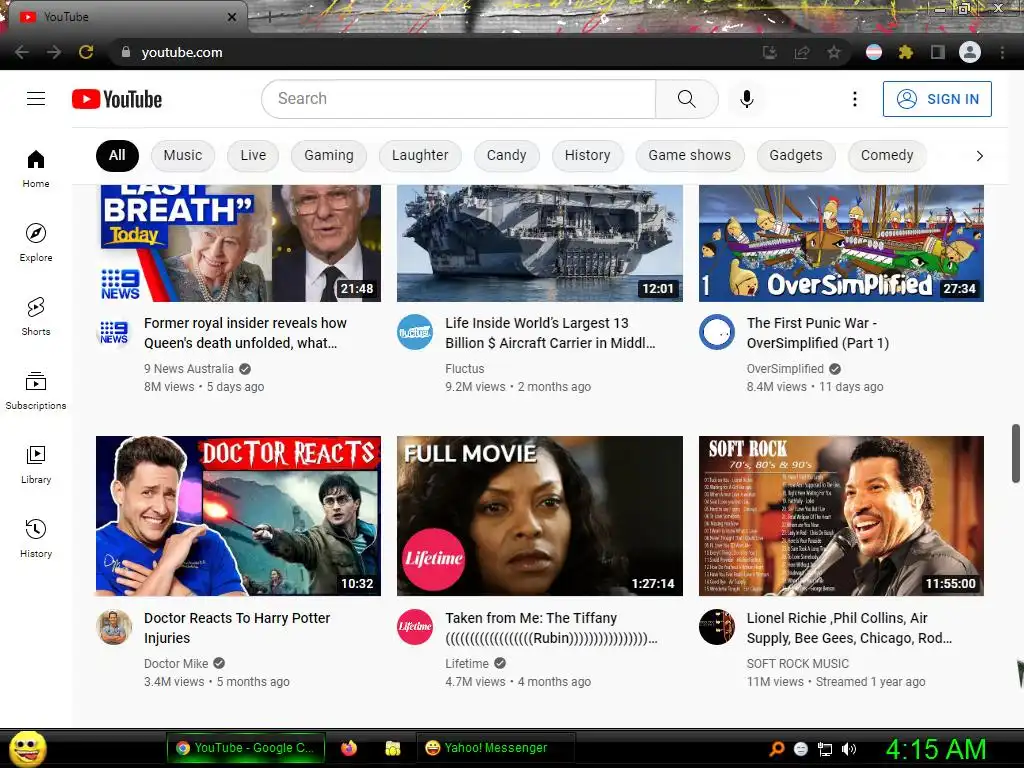The height and width of the screenshot is (768, 1024).
Task: Open 'Life Inside World's Largest' video title
Action: click(x=550, y=333)
